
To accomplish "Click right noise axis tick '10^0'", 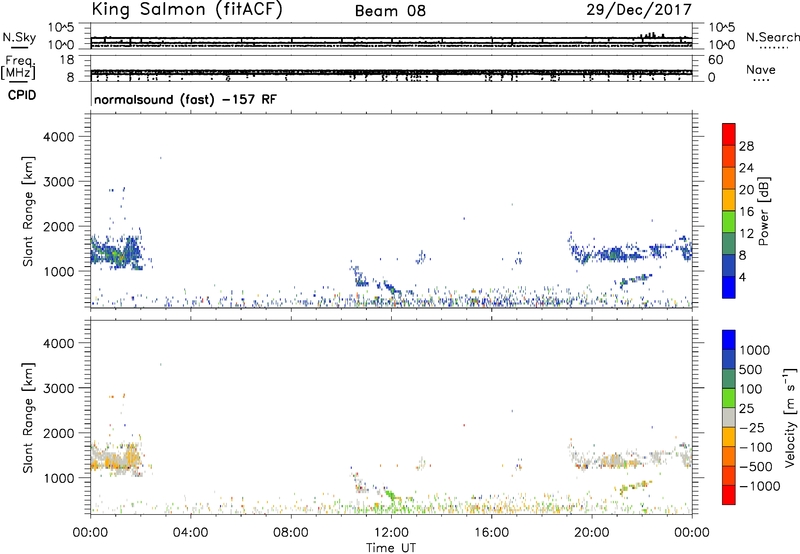I will (x=722, y=45).
